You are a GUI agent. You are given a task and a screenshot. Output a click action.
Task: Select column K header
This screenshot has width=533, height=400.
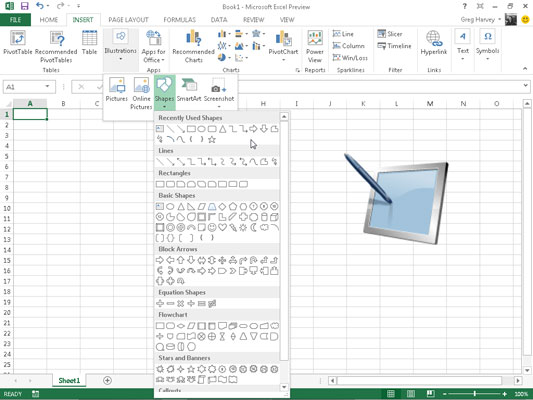[x=363, y=104]
